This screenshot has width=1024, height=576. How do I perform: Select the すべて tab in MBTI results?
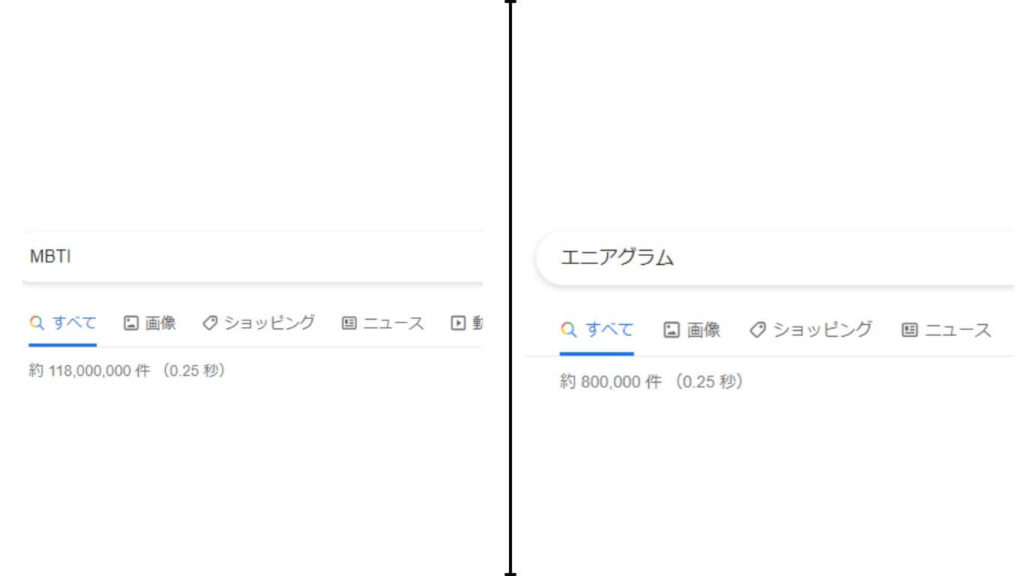pyautogui.click(x=74, y=323)
